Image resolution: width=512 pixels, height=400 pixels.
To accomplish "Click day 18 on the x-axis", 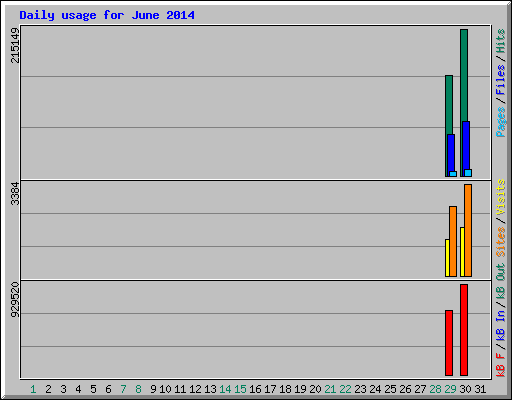I will point(285,389).
